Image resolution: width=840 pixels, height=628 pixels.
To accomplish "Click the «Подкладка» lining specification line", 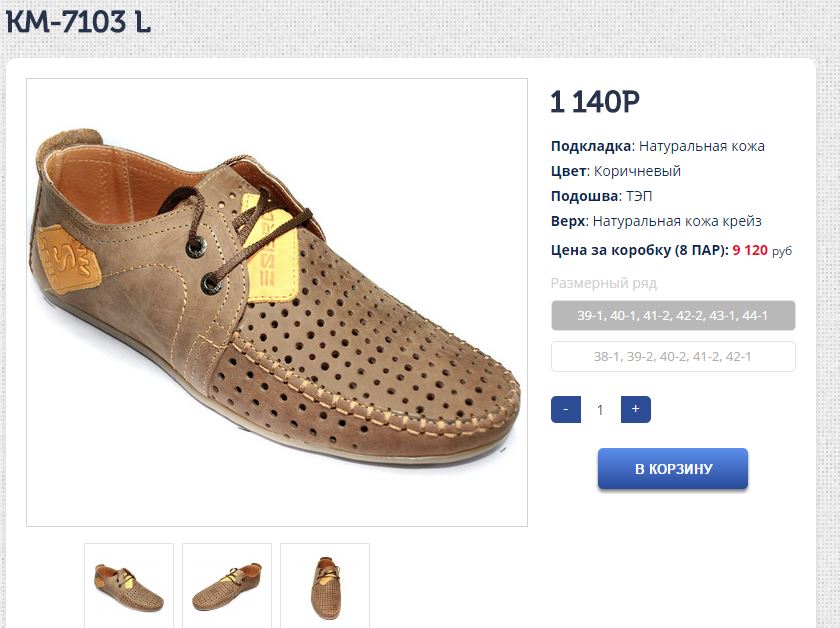I will click(x=657, y=146).
